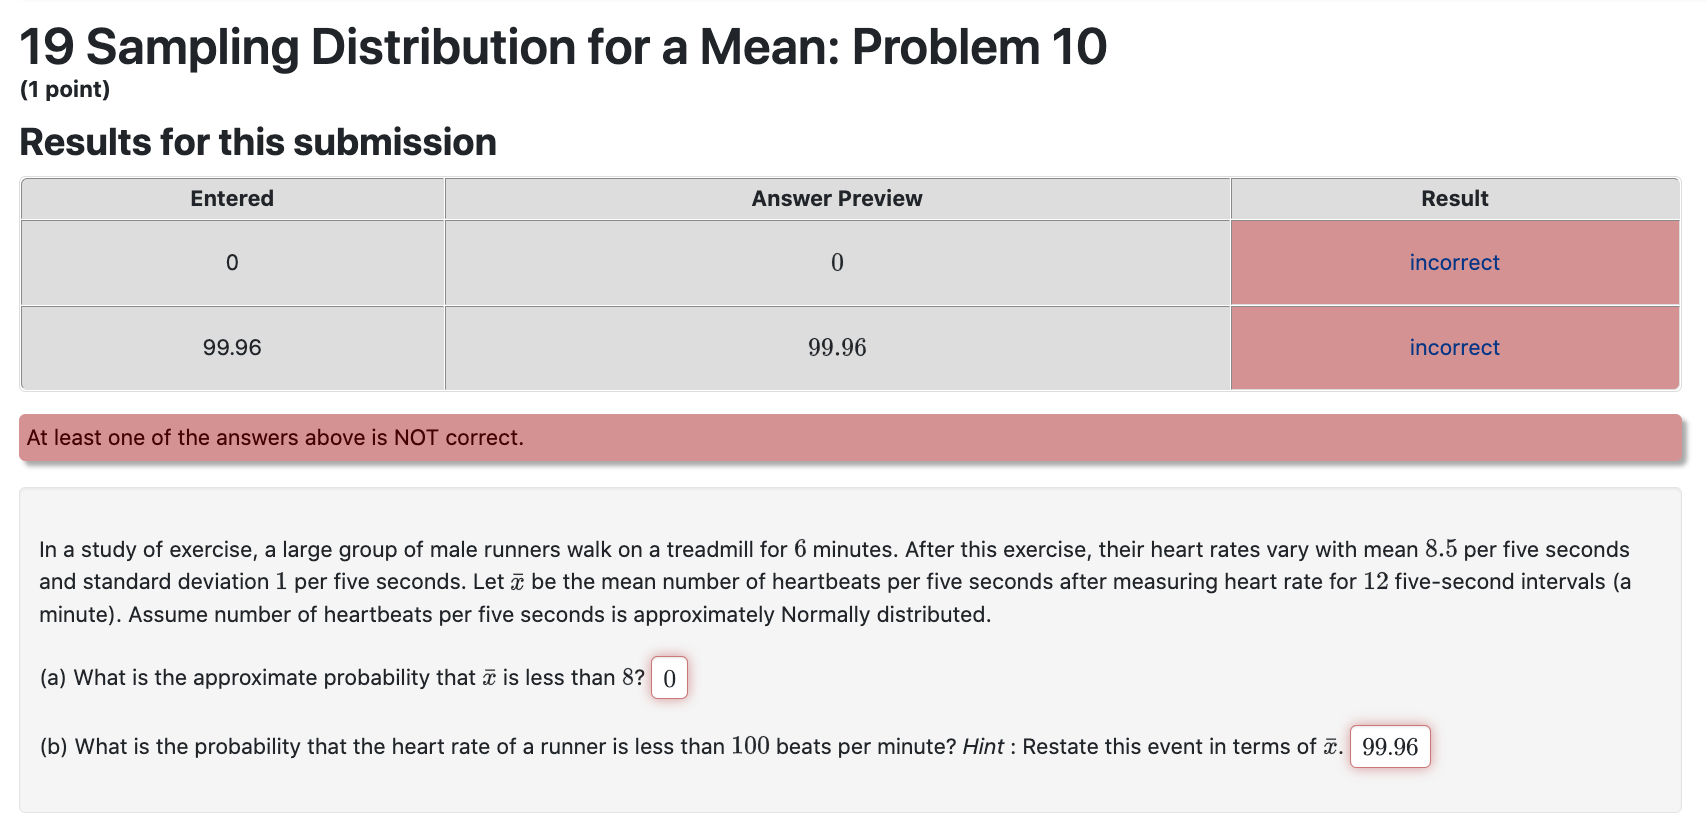
Task: Click the entered value 0 cell
Action: tap(231, 262)
